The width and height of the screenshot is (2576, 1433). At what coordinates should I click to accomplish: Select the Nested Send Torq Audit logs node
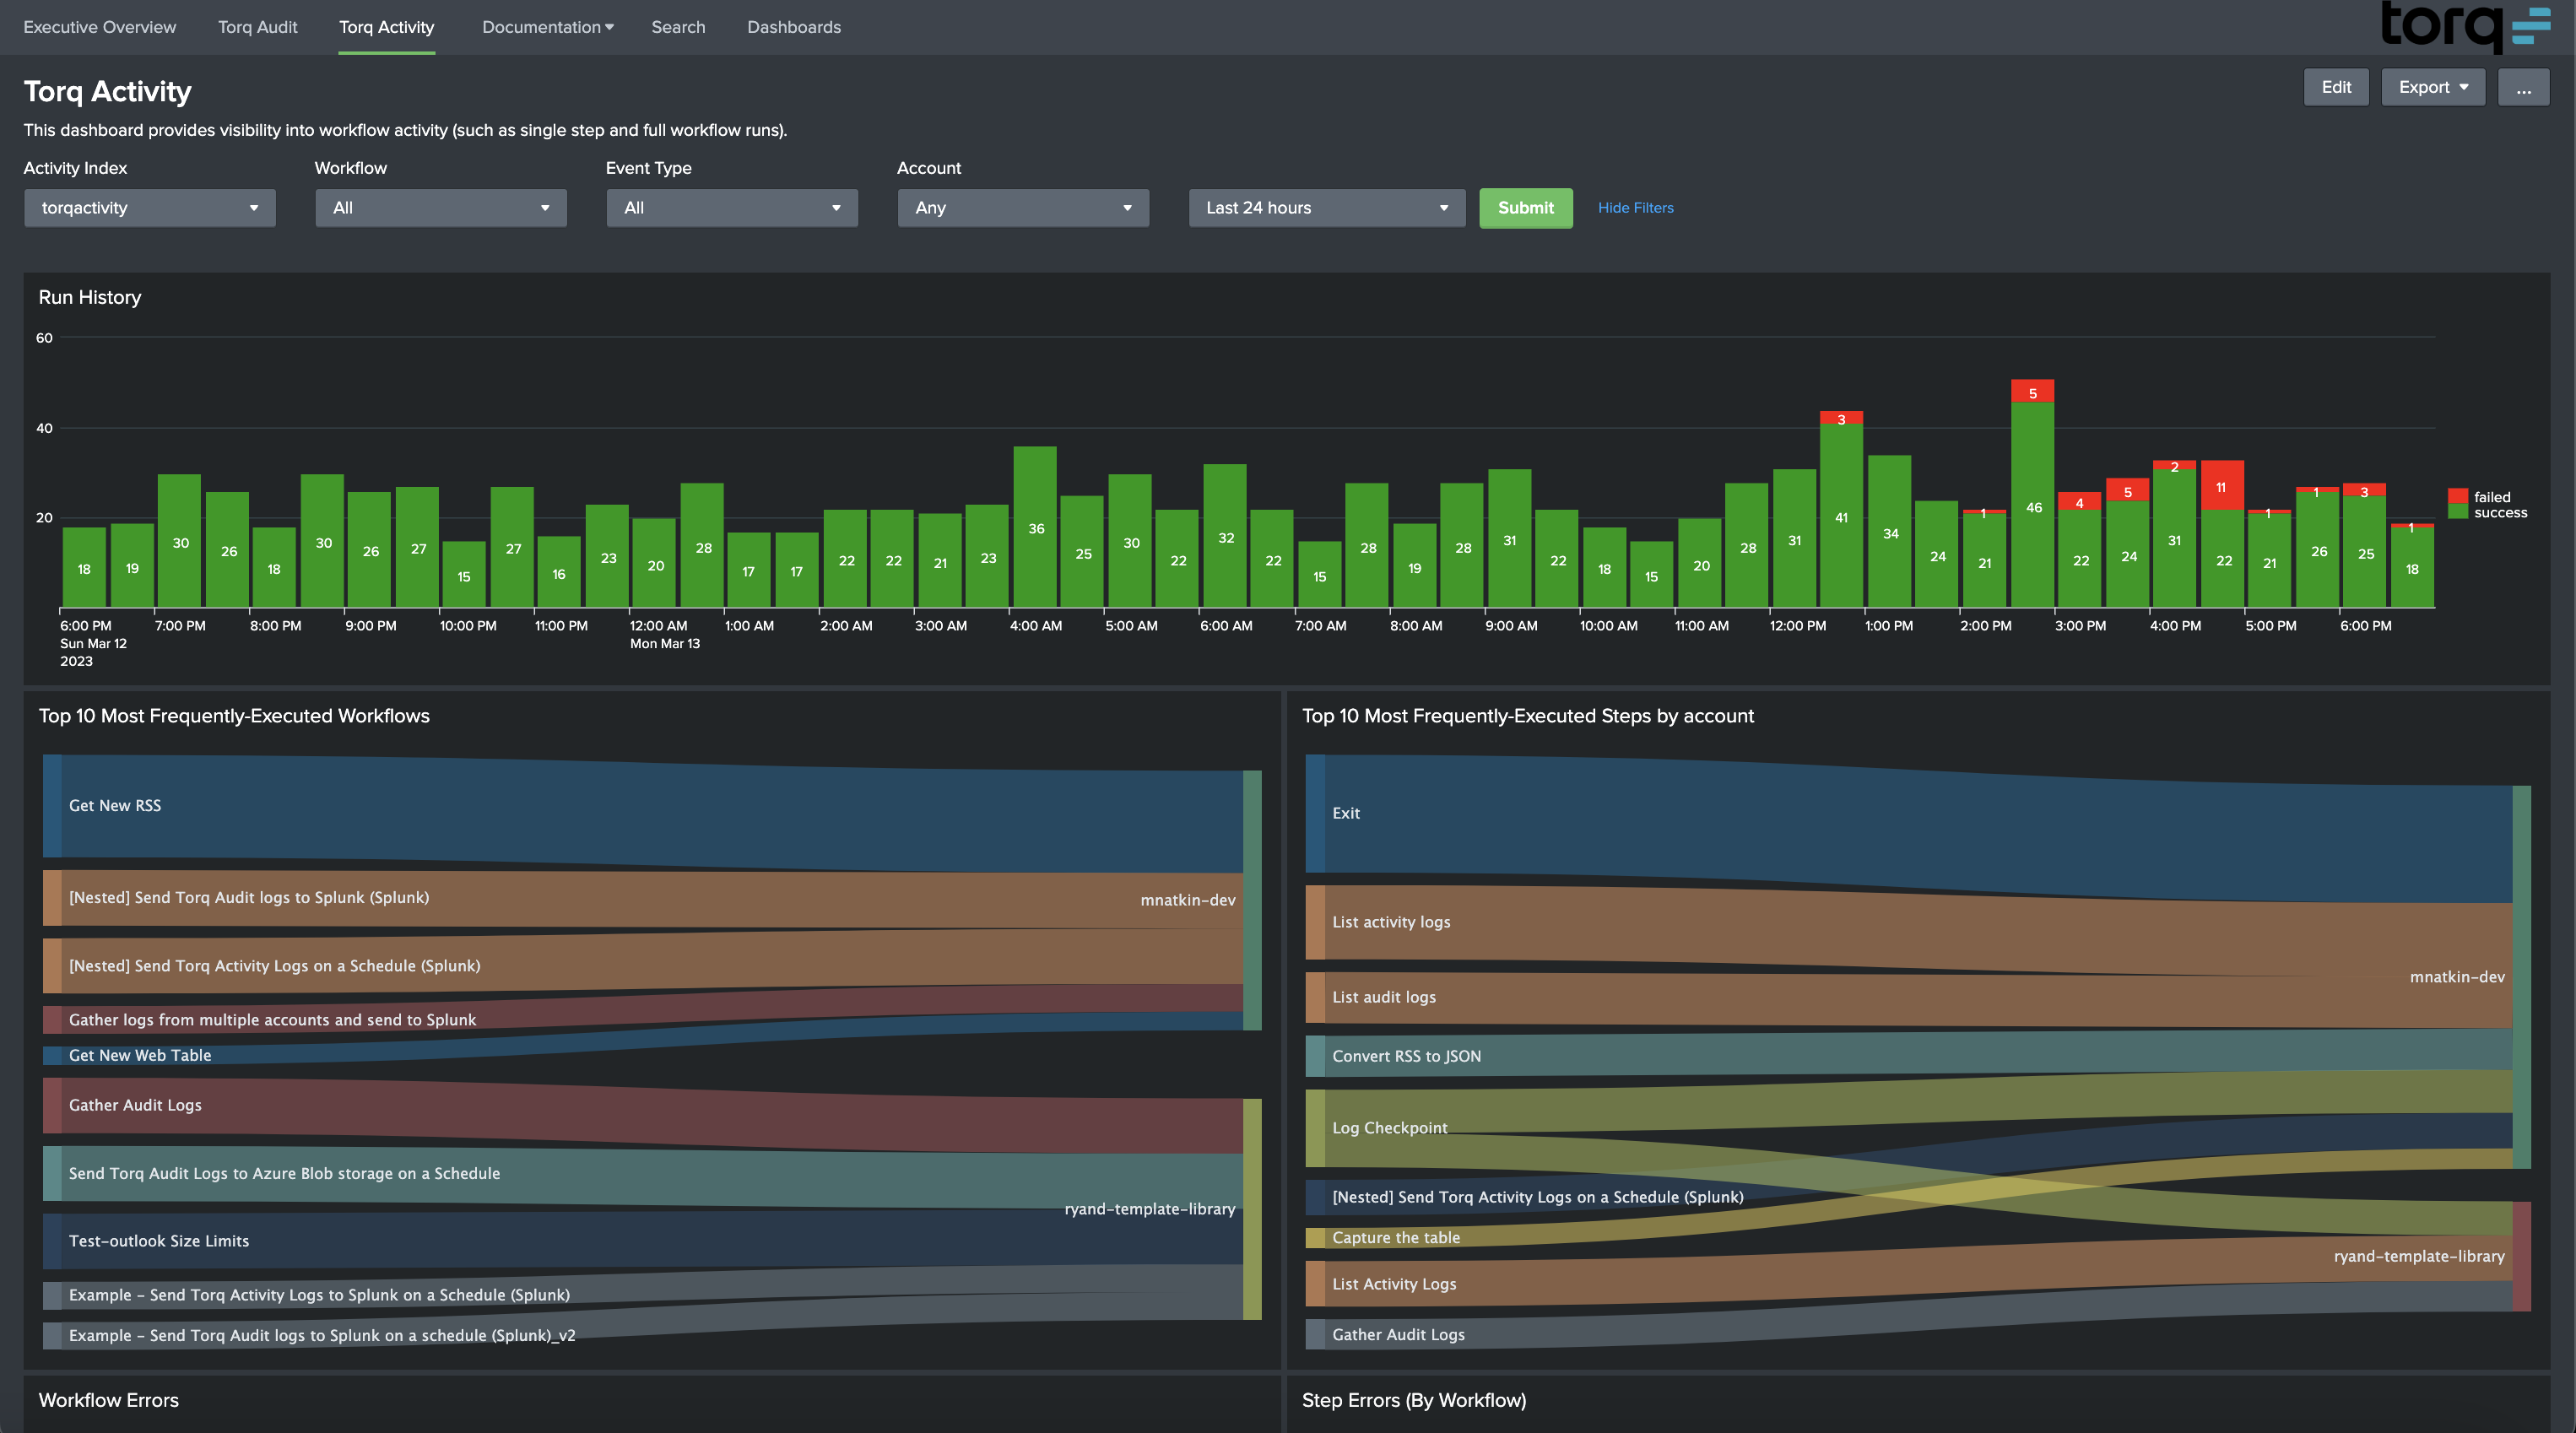click(x=52, y=898)
